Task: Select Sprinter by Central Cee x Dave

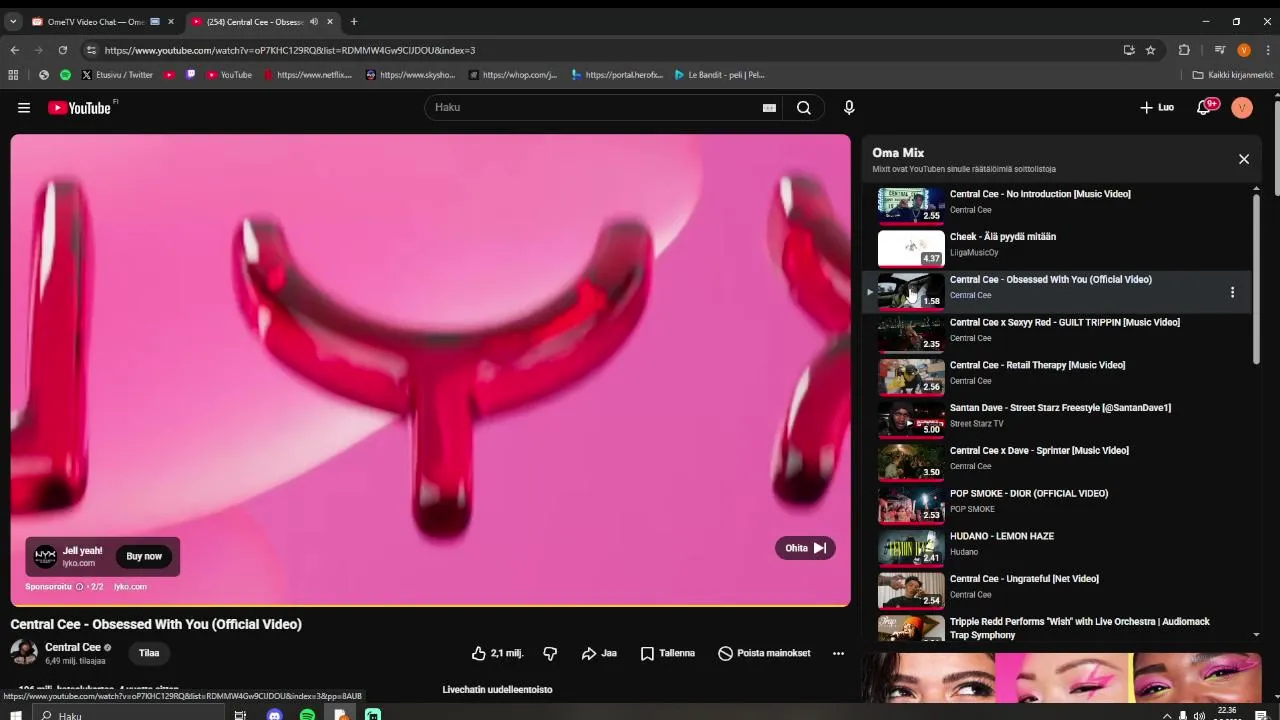Action: (x=1057, y=463)
